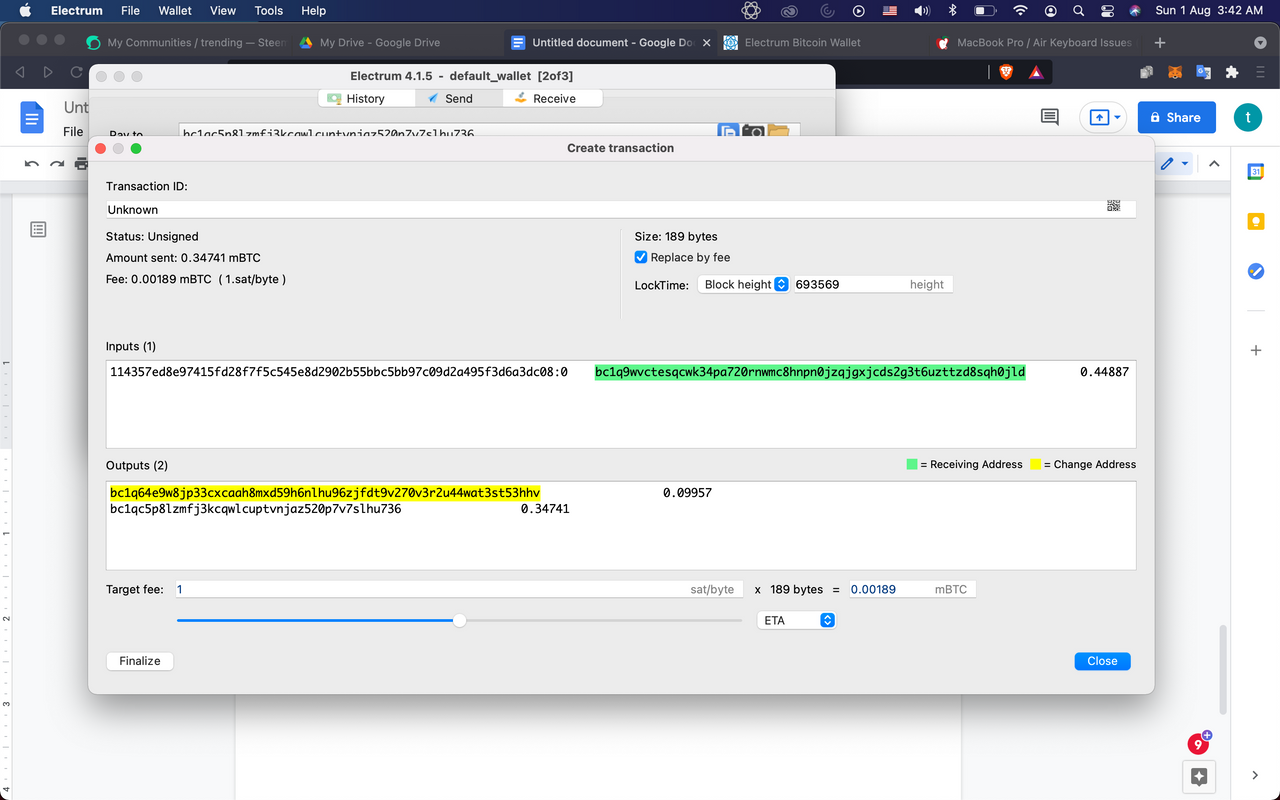
Task: Open the Google account avatar
Action: (x=1247, y=117)
